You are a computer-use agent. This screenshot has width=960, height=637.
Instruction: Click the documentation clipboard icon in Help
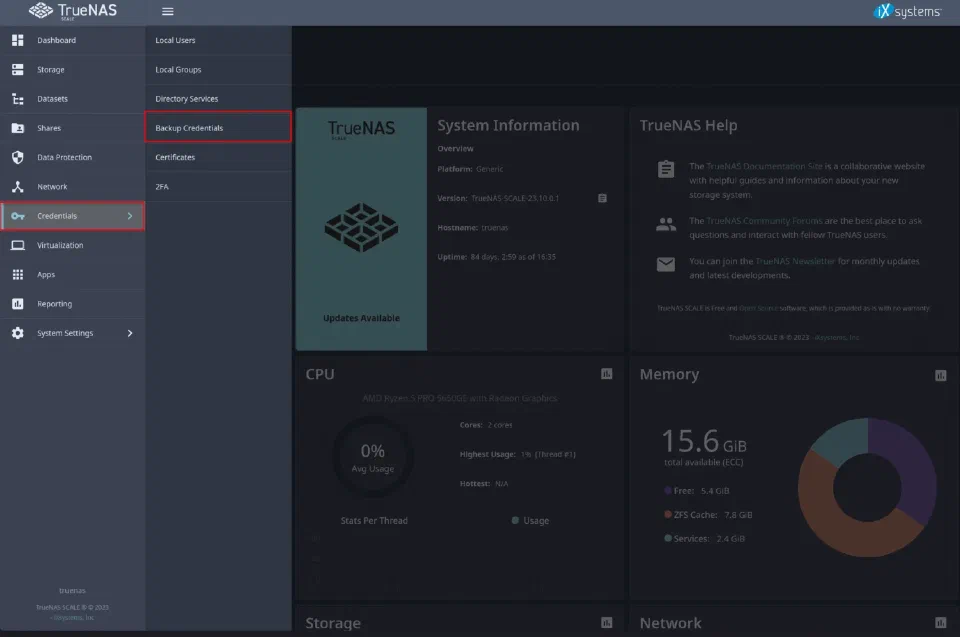[x=666, y=169]
